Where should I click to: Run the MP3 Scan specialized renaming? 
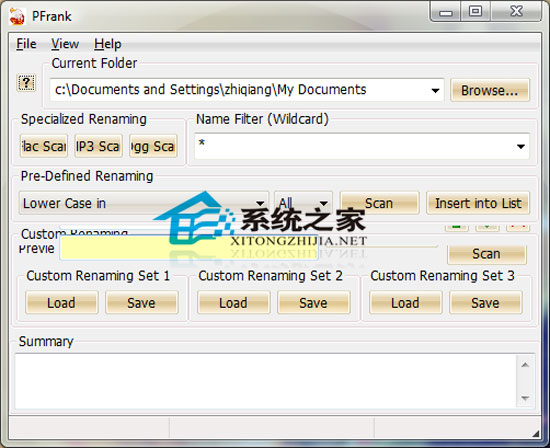[98, 146]
